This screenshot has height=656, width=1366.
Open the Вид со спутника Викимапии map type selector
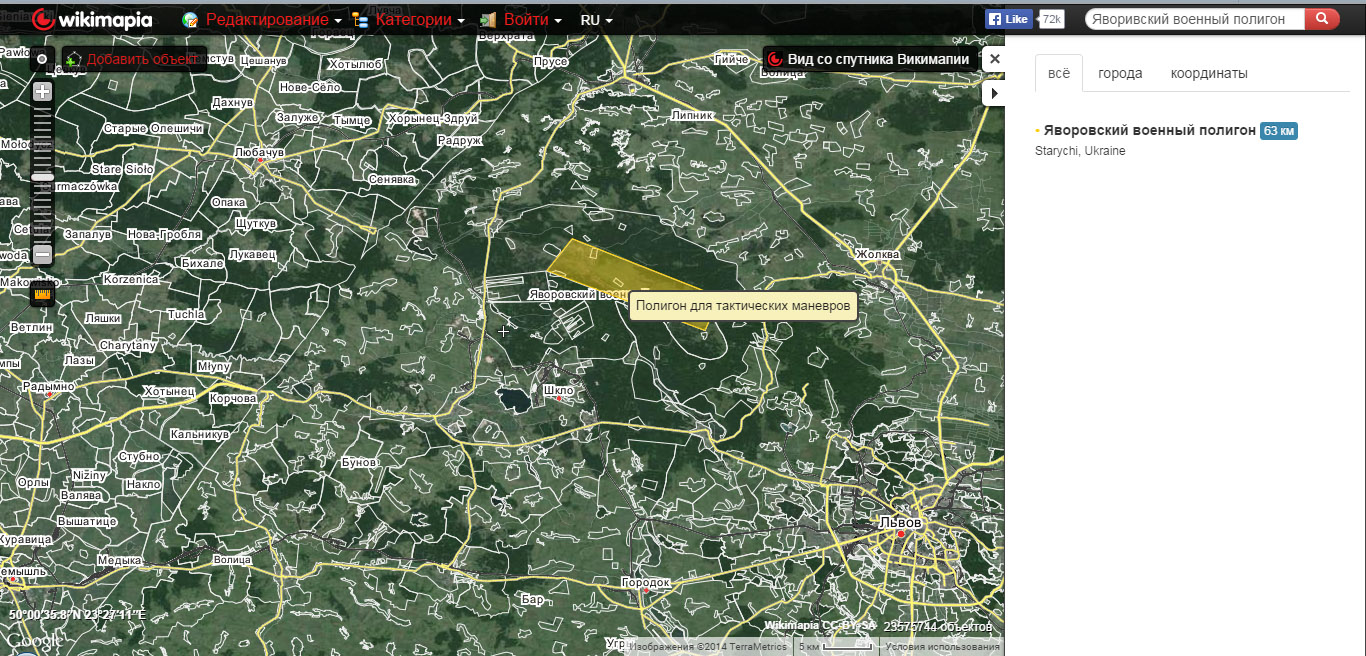click(869, 59)
